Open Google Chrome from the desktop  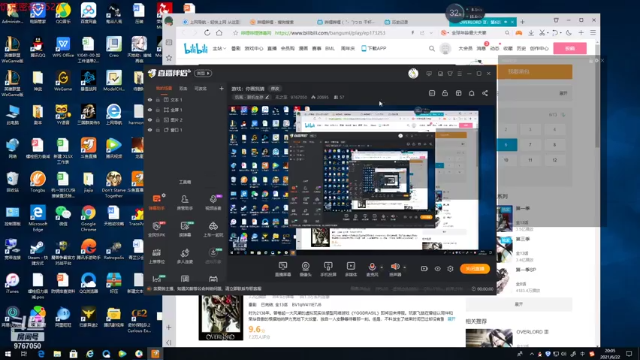pyautogui.click(x=88, y=218)
